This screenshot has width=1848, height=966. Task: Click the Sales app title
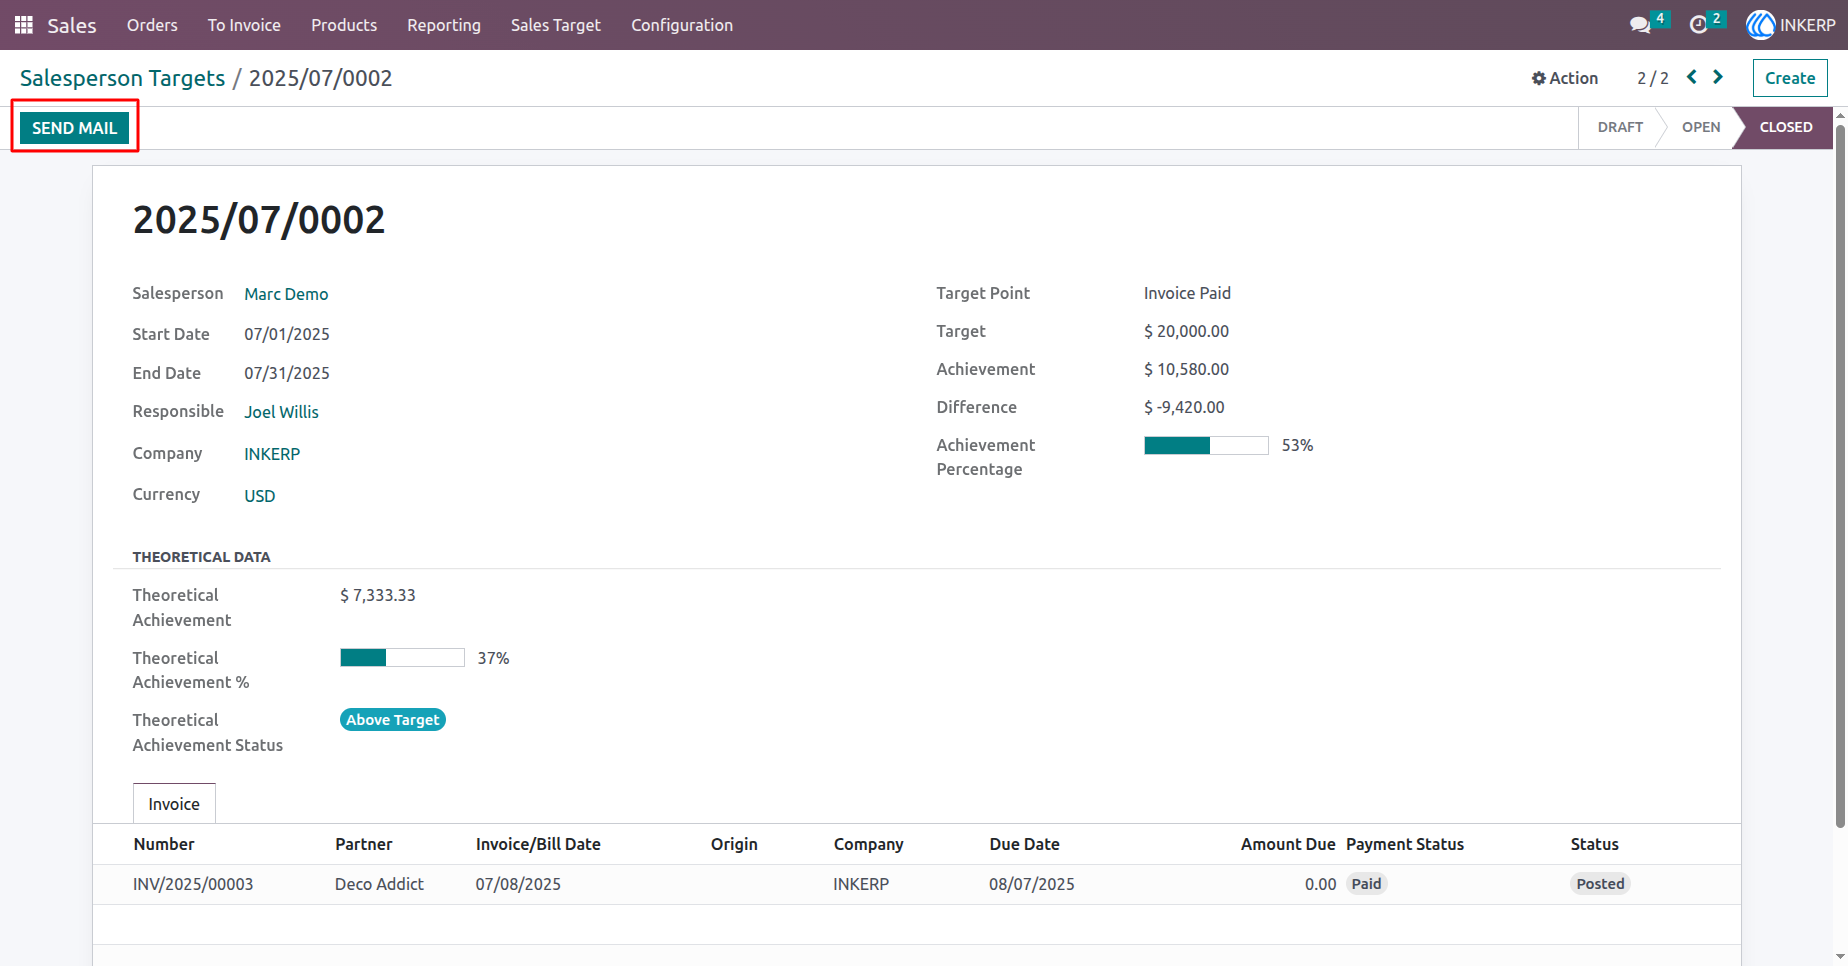coord(72,25)
